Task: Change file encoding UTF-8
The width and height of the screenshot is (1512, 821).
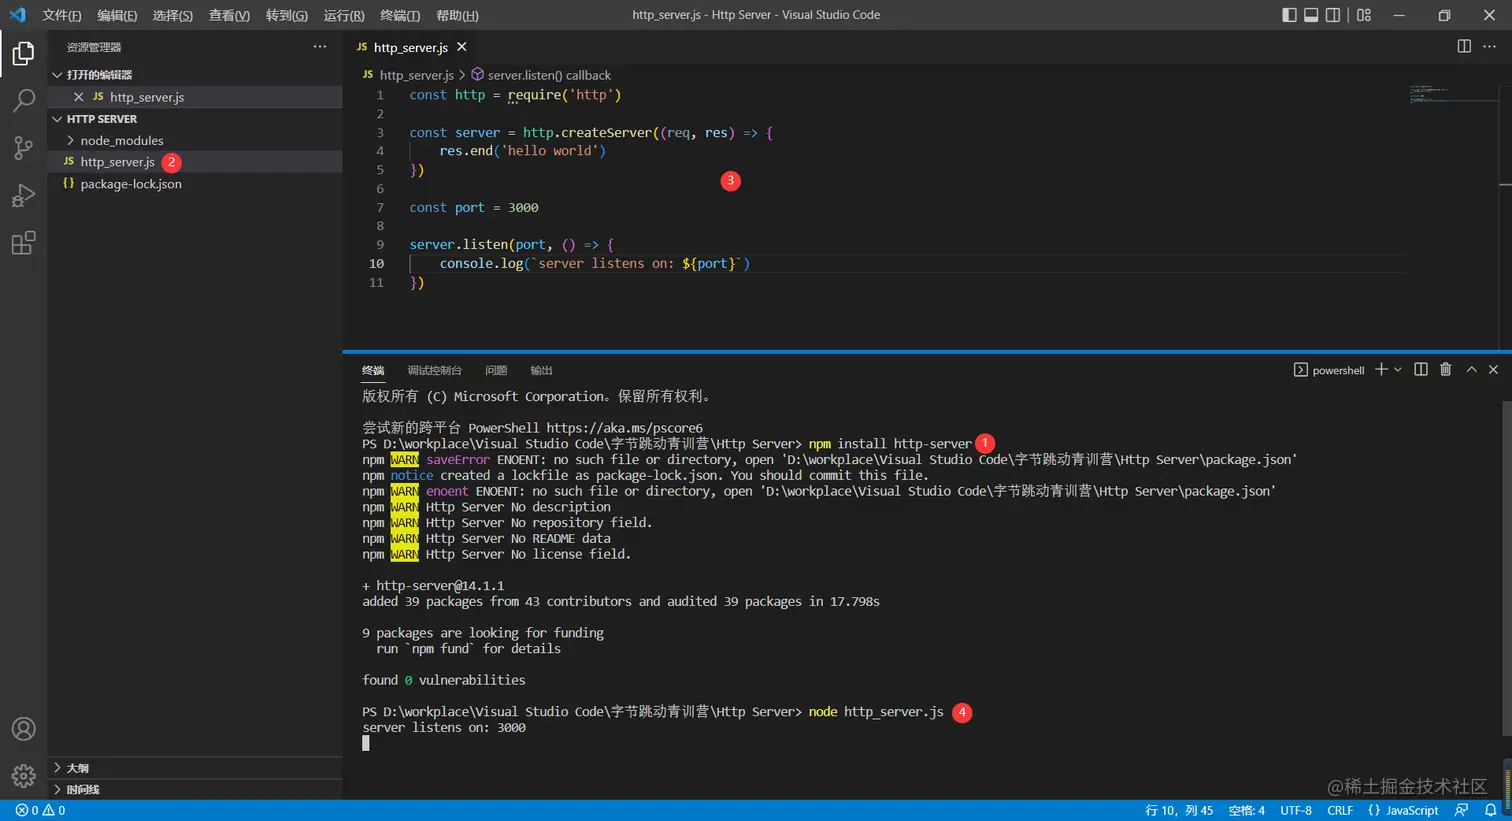Action: tap(1296, 810)
